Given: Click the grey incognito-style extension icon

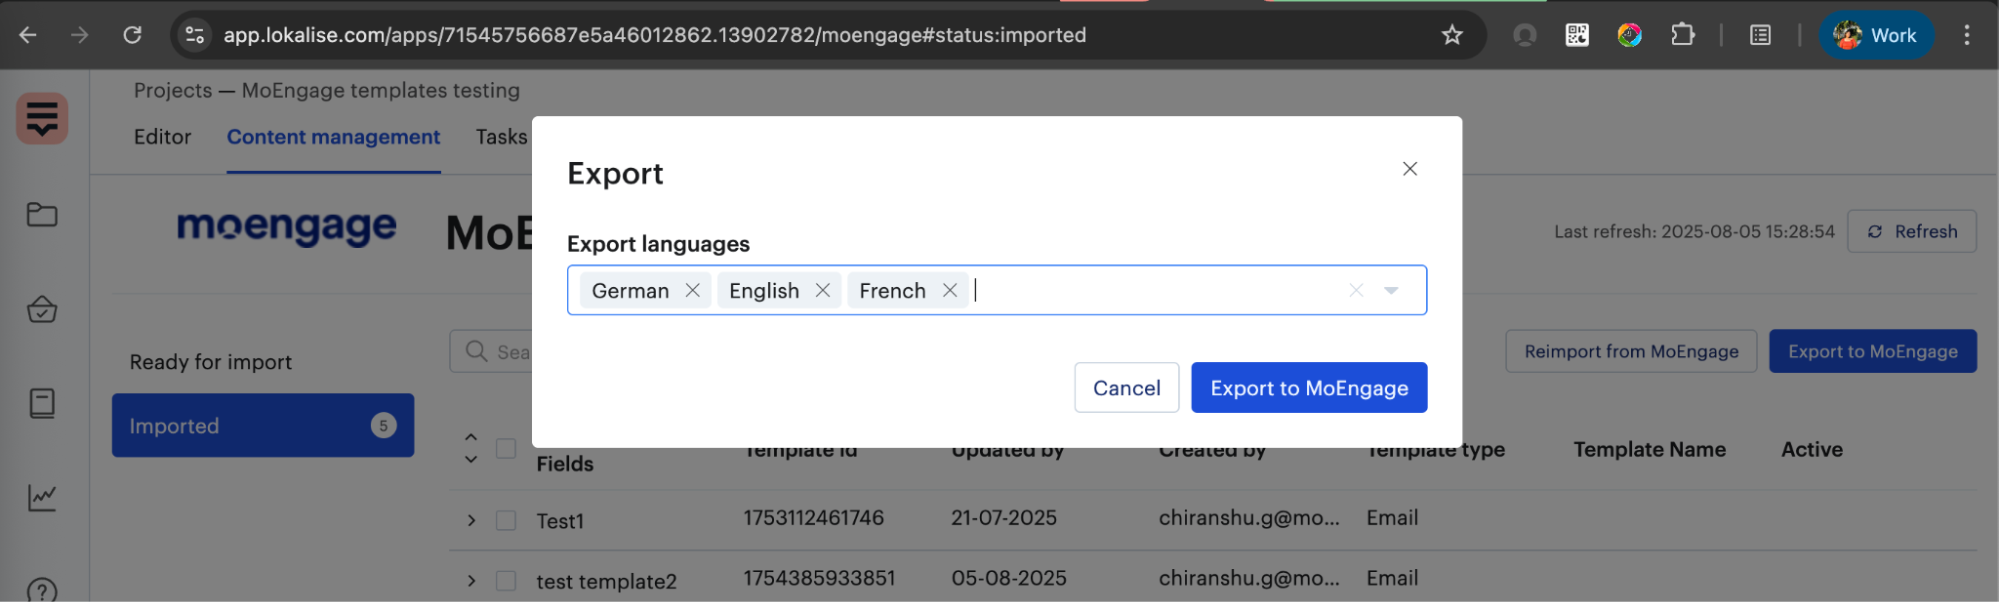Looking at the screenshot, I should (1525, 35).
